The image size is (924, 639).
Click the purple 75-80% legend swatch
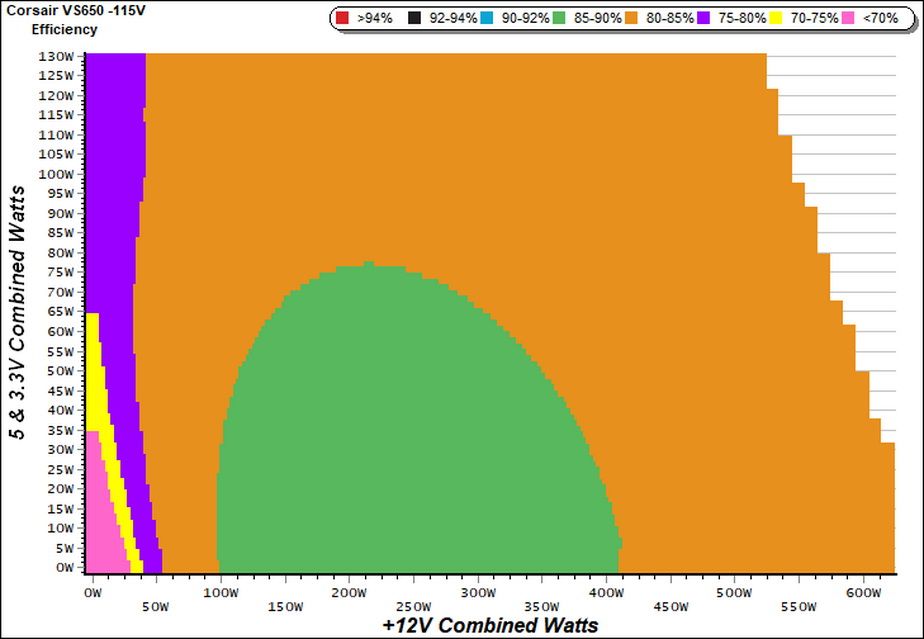point(704,18)
